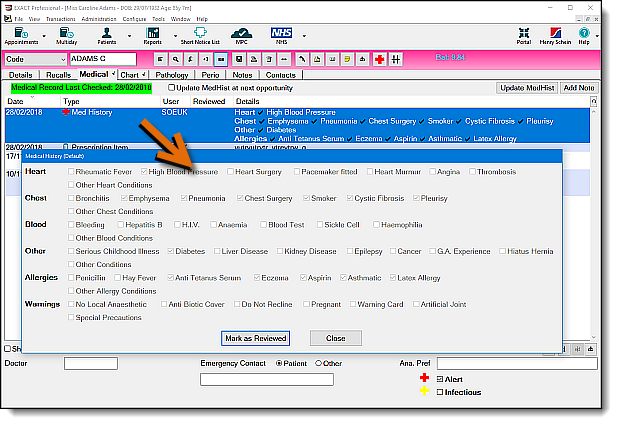Toggle the Infectious checkbox
This screenshot has height=424, width=617.
tap(440, 392)
